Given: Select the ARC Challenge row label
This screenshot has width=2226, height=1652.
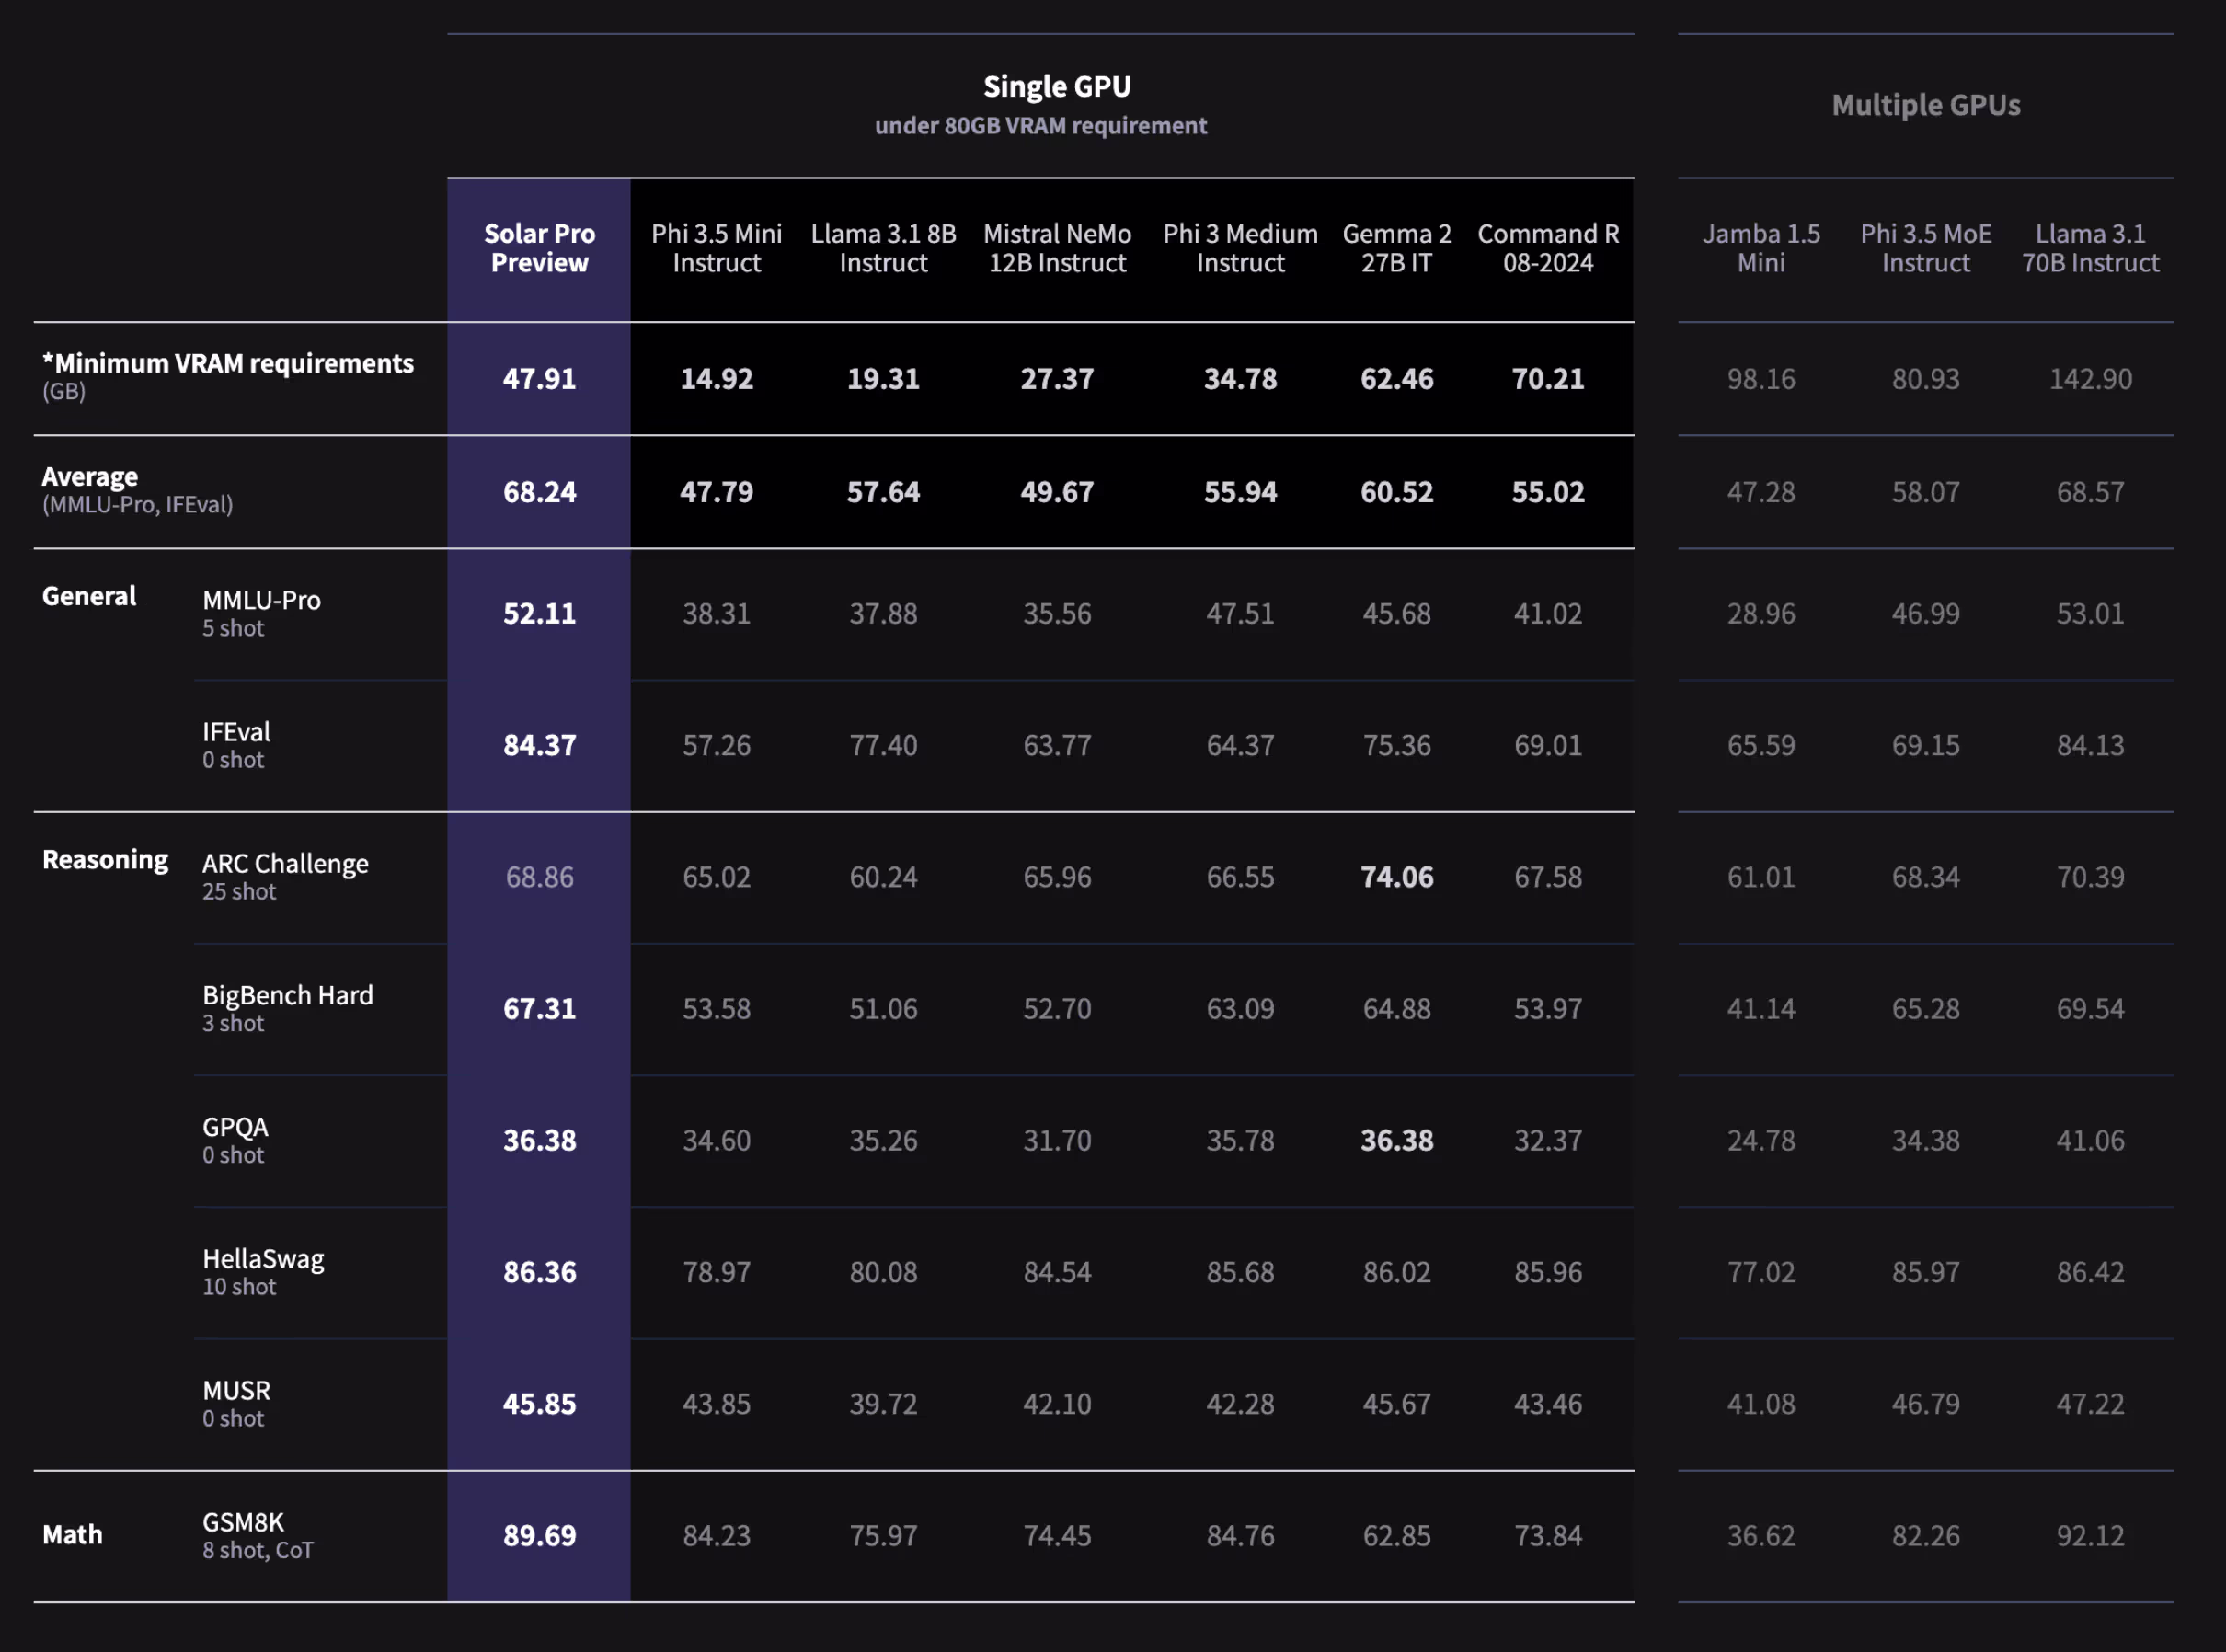Looking at the screenshot, I should click(x=285, y=864).
